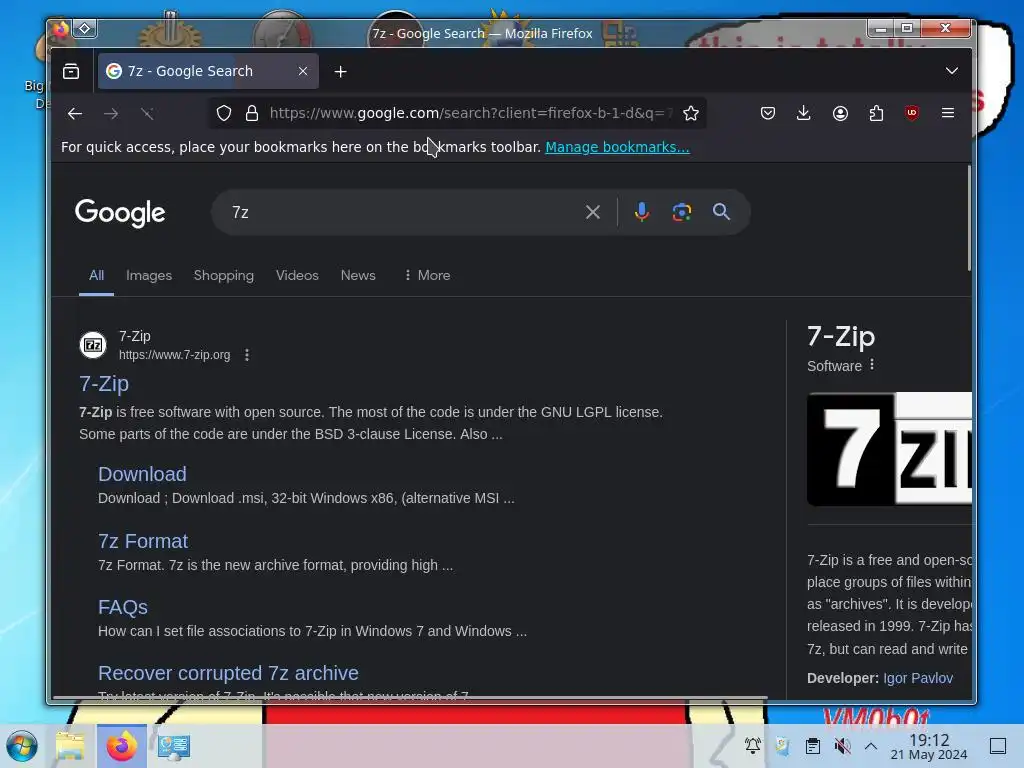Open the uBlock Origin extension icon
Screen dimensions: 1024x768
pyautogui.click(x=912, y=113)
